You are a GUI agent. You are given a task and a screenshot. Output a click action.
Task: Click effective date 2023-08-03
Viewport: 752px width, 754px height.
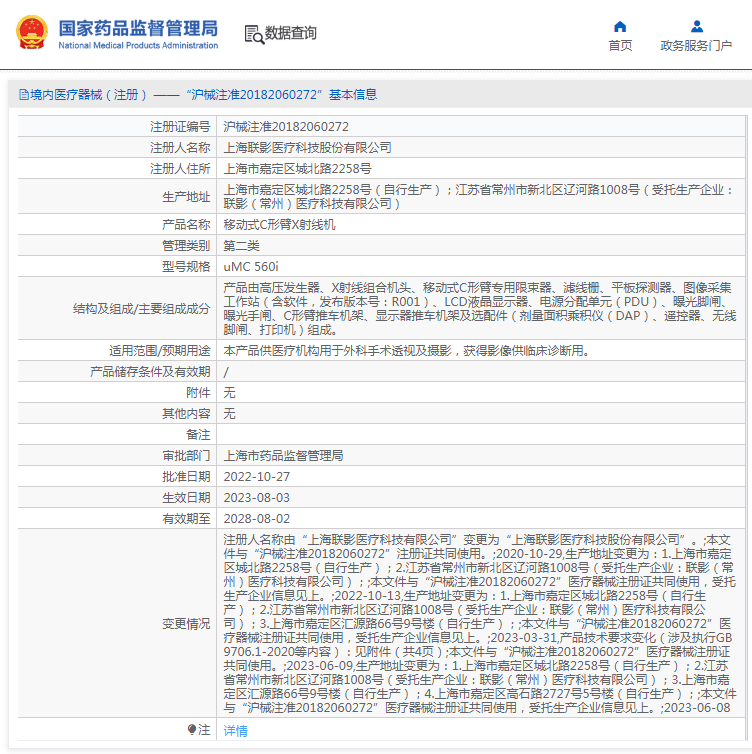(x=257, y=498)
